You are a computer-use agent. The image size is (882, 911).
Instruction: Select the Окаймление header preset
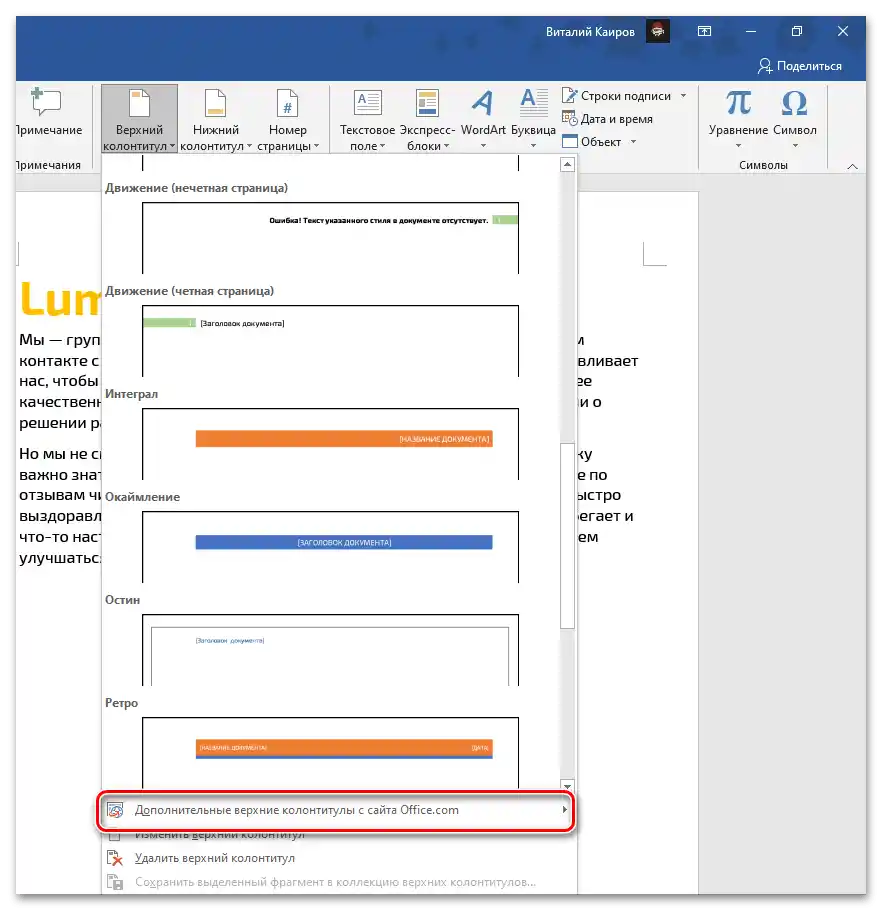click(x=330, y=547)
